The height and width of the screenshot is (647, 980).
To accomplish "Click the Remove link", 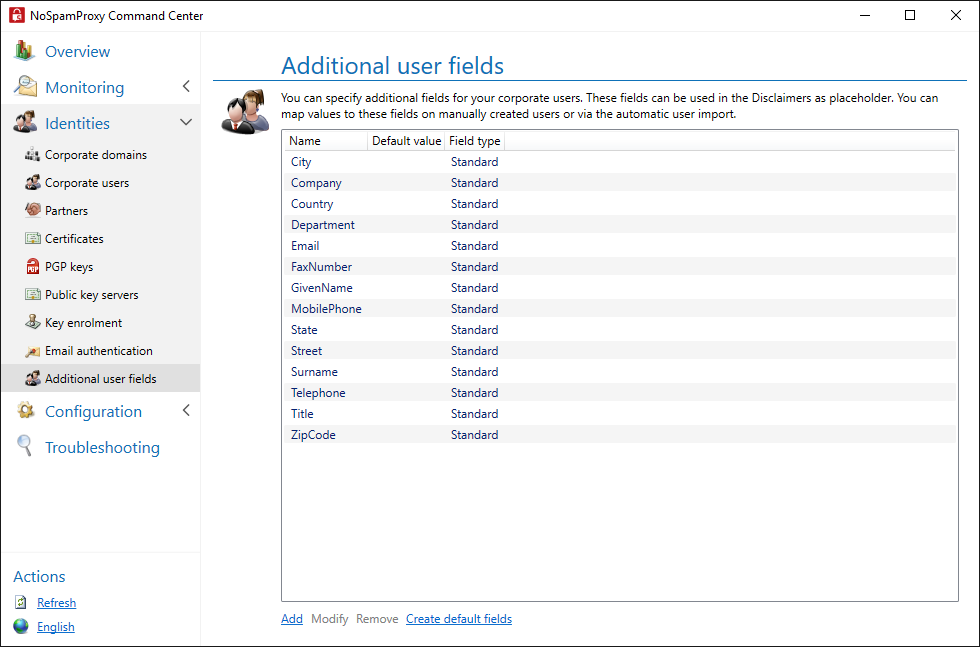I will pyautogui.click(x=377, y=619).
